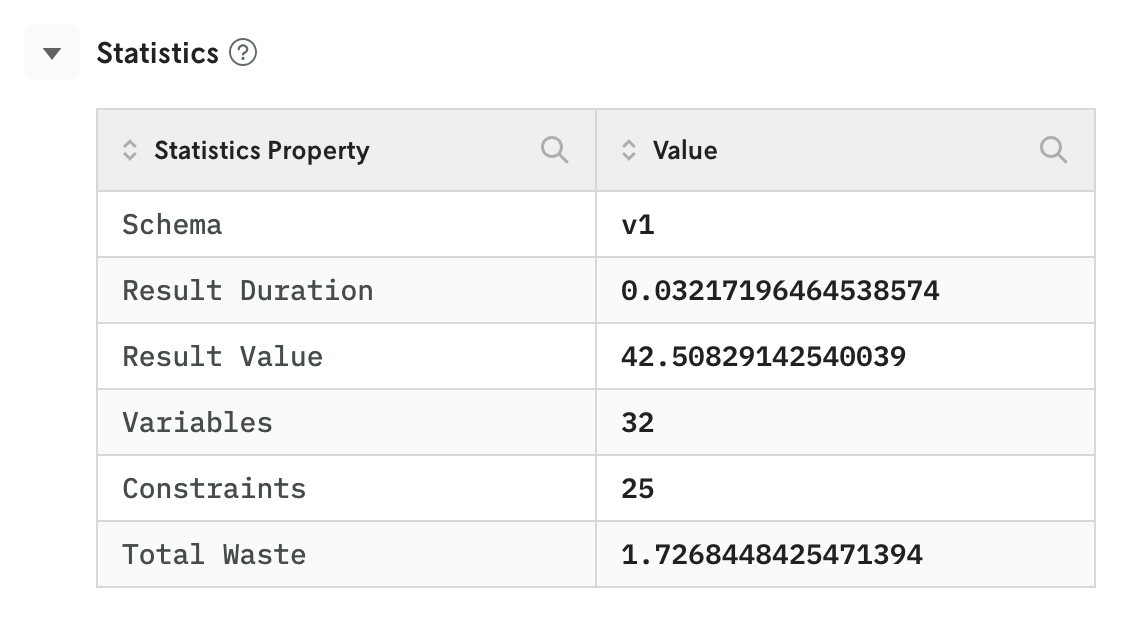Collapse the Statistics section arrow

click(52, 53)
